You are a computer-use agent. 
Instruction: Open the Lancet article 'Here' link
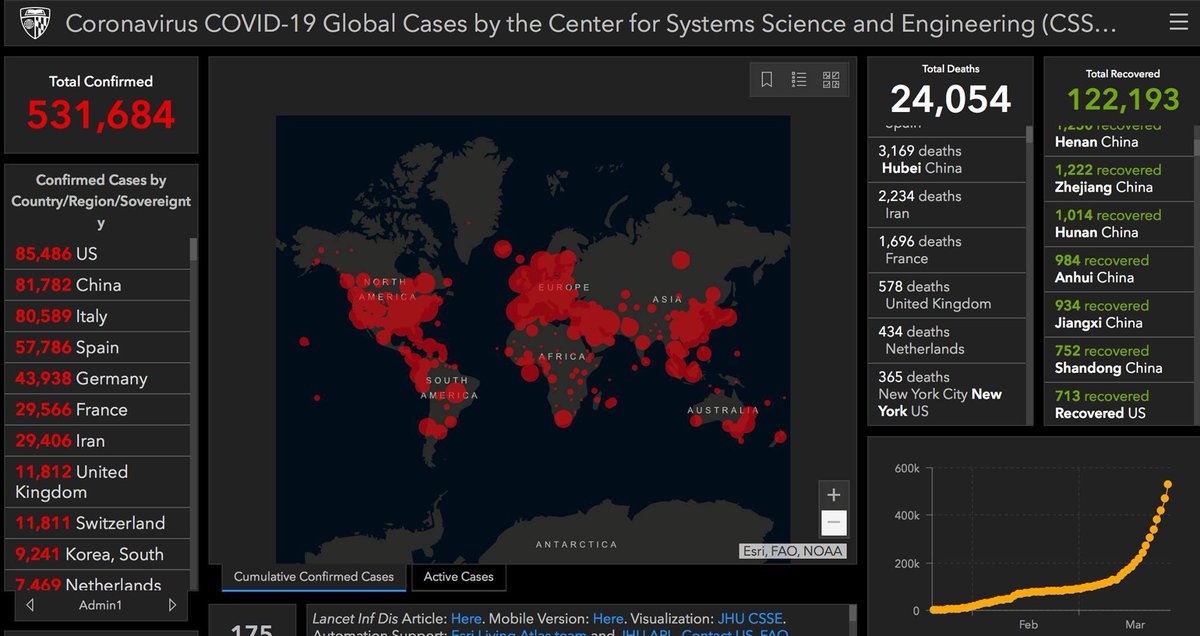[465, 619]
